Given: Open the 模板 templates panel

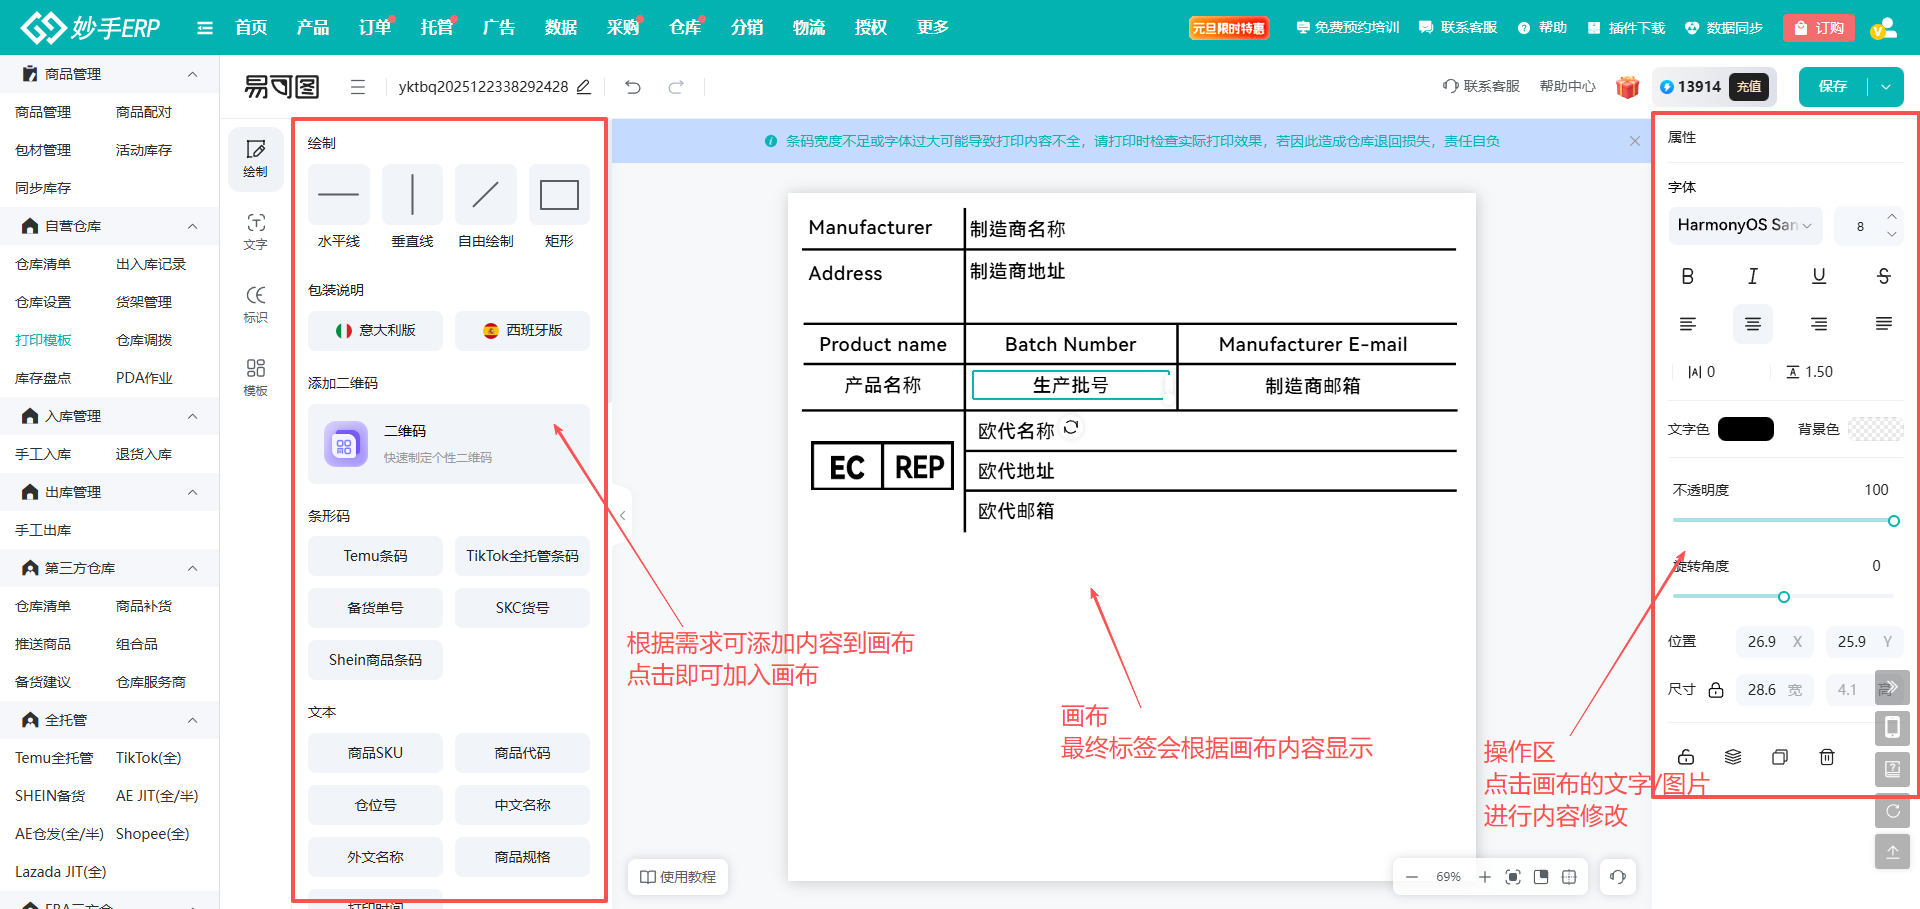Looking at the screenshot, I should (x=256, y=377).
